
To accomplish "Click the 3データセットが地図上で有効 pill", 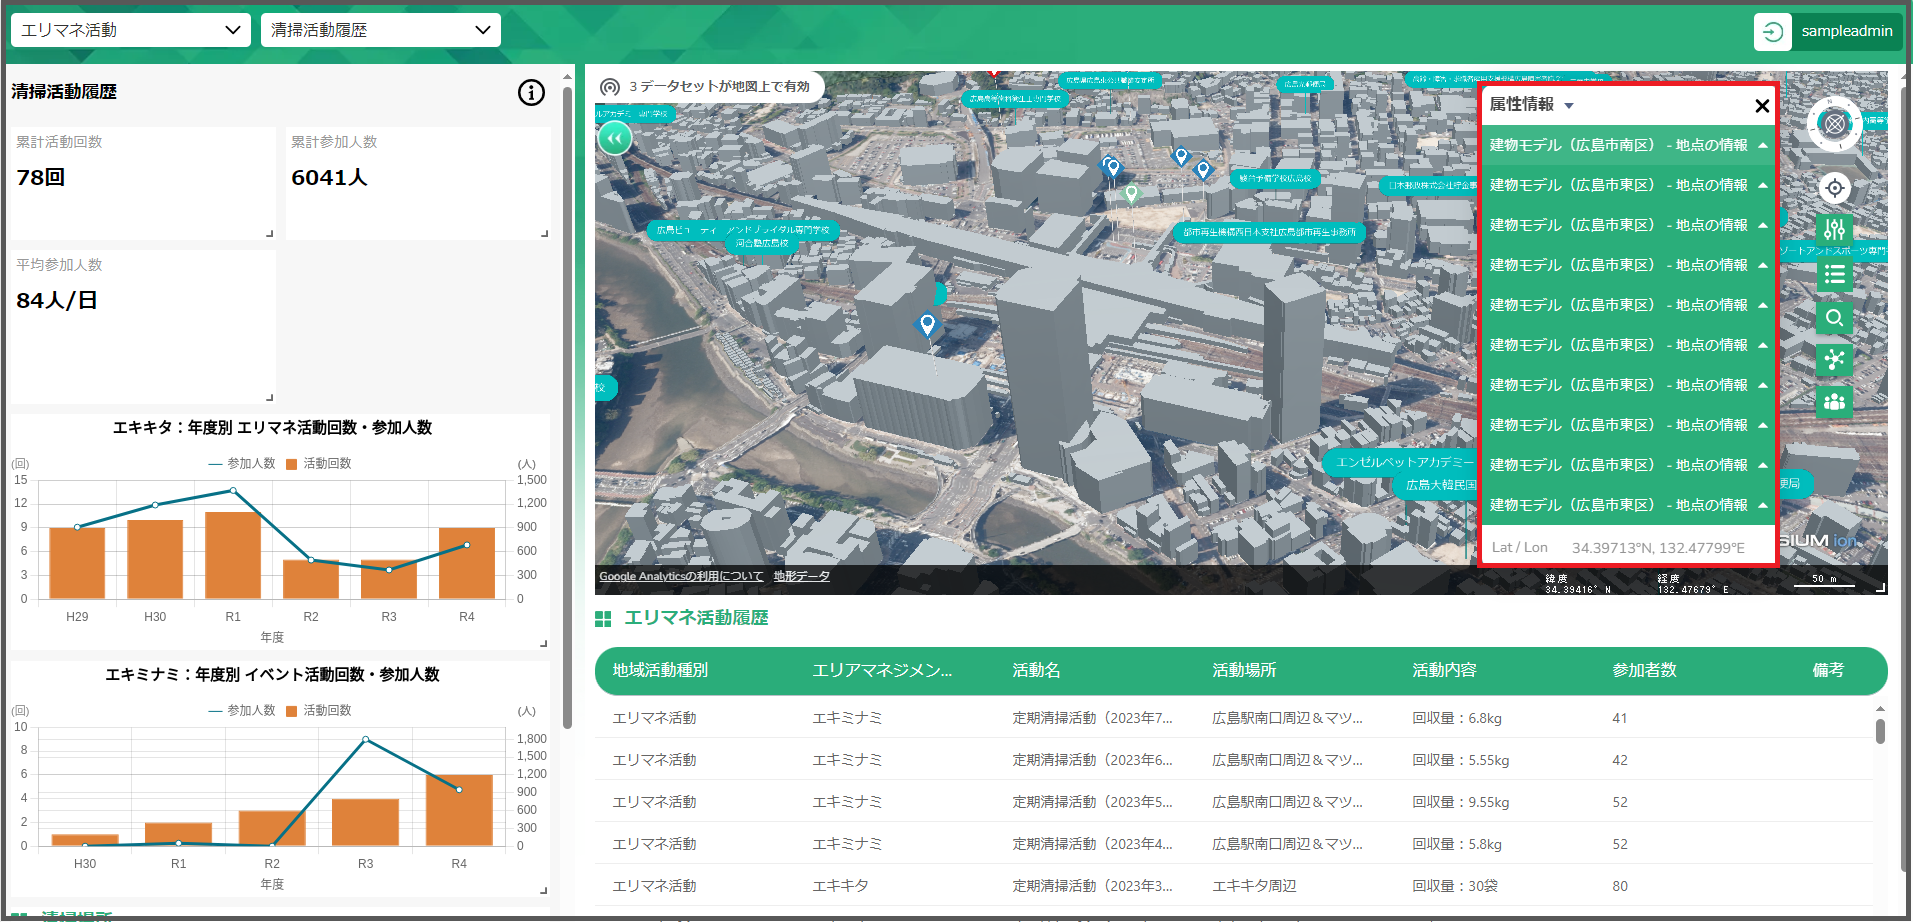I will [709, 87].
